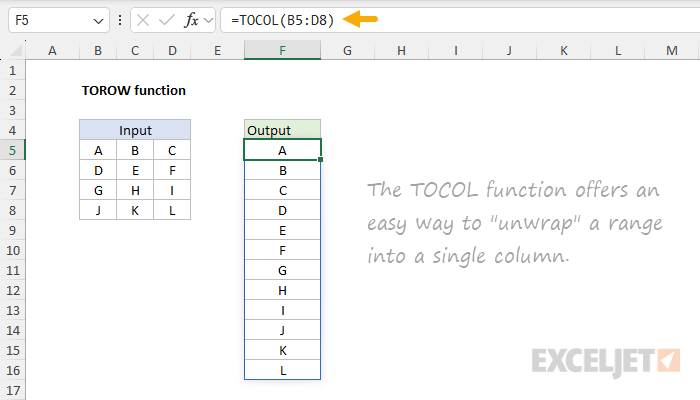Click Output cell F5 containing A

click(282, 150)
